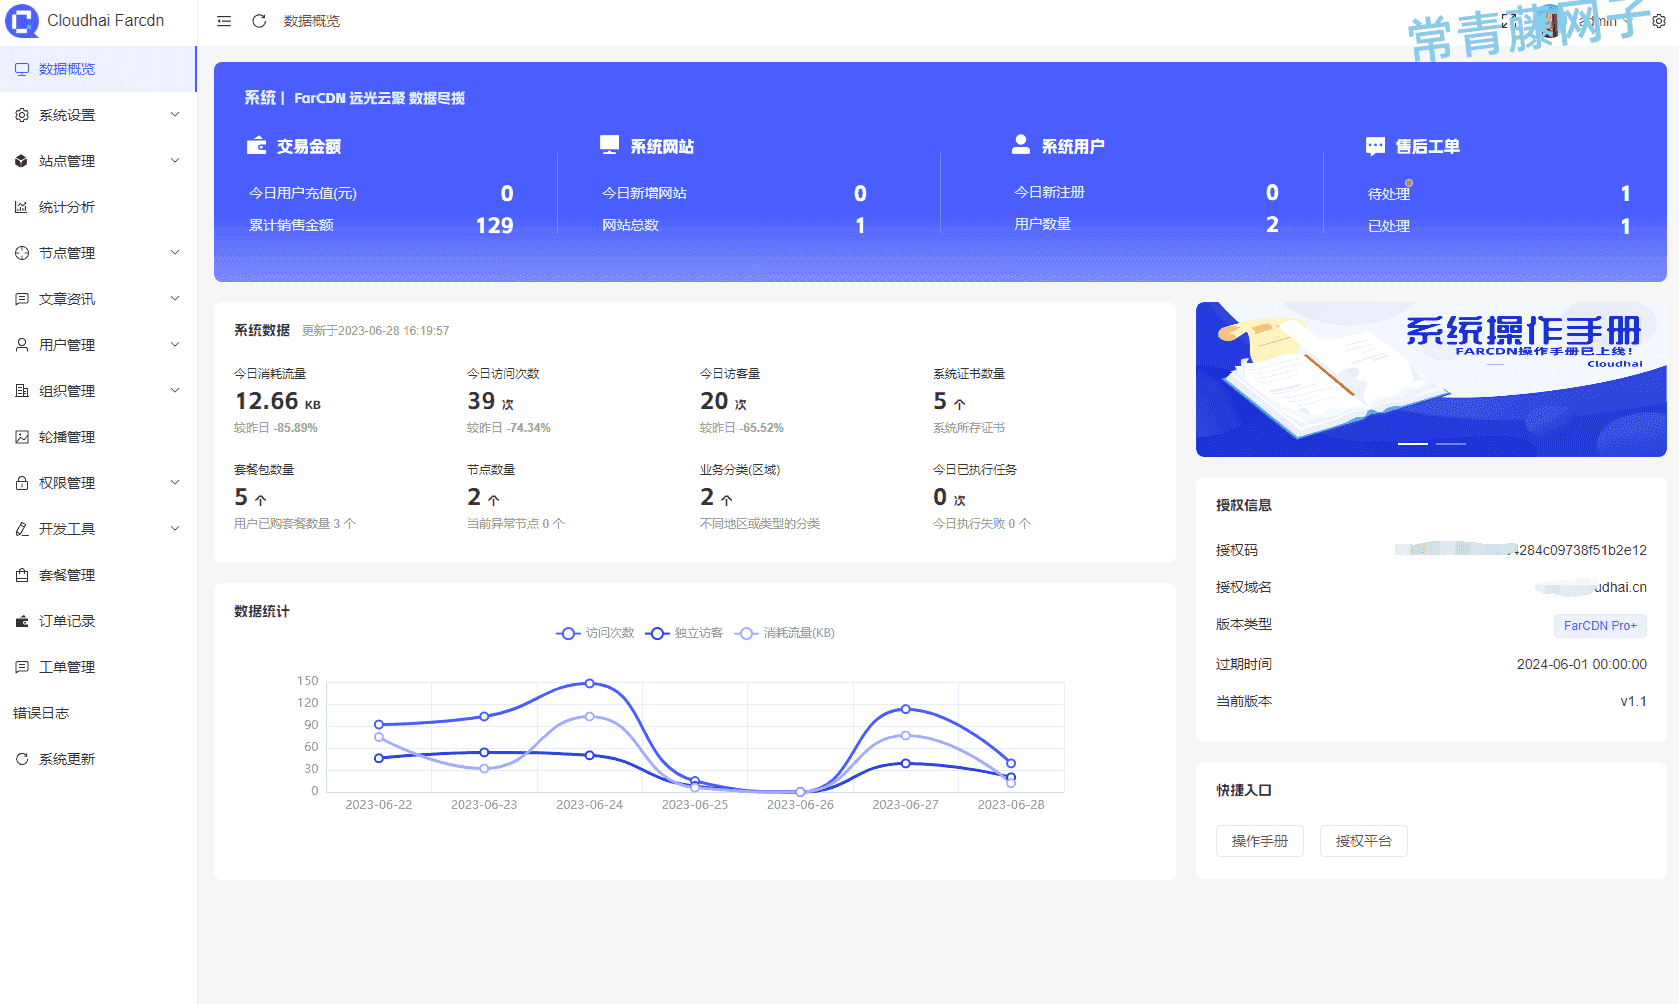Expand the 用户管理 submenu arrow

pos(175,345)
